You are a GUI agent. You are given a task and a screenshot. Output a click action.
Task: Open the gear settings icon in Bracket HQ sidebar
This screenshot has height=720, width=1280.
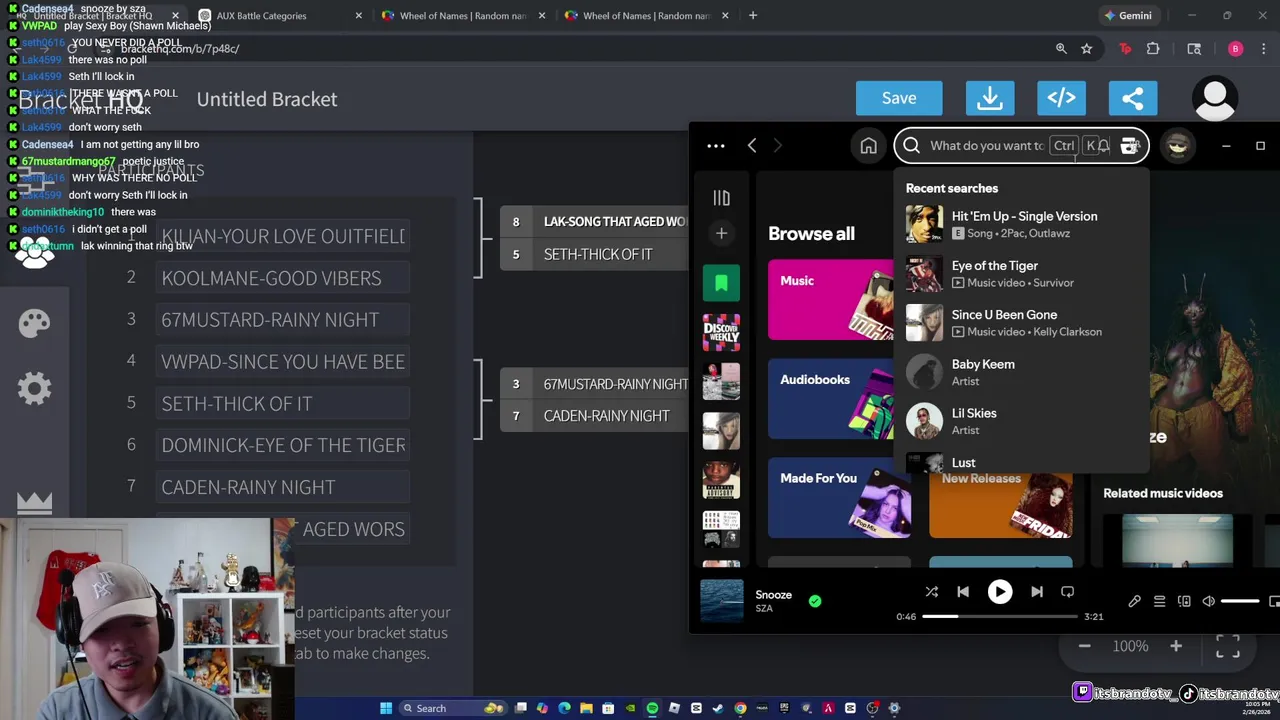(x=34, y=388)
